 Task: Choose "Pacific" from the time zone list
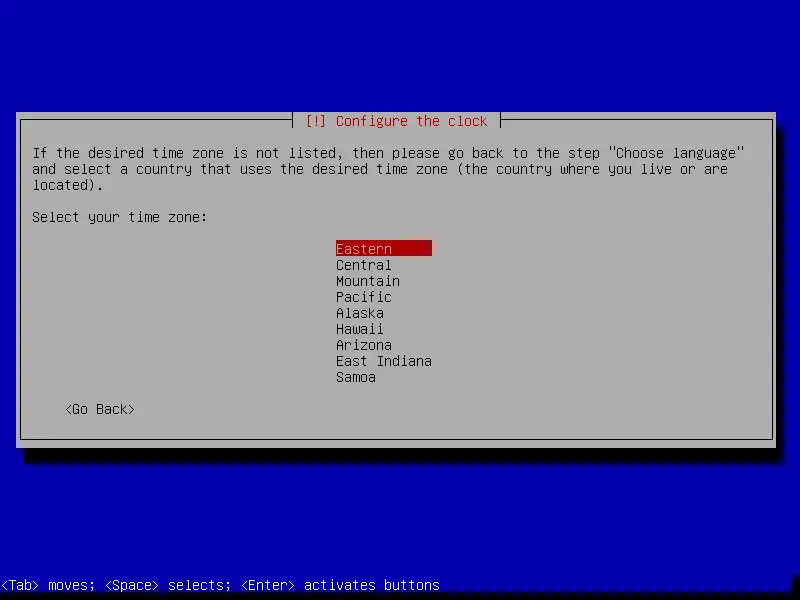[363, 296]
